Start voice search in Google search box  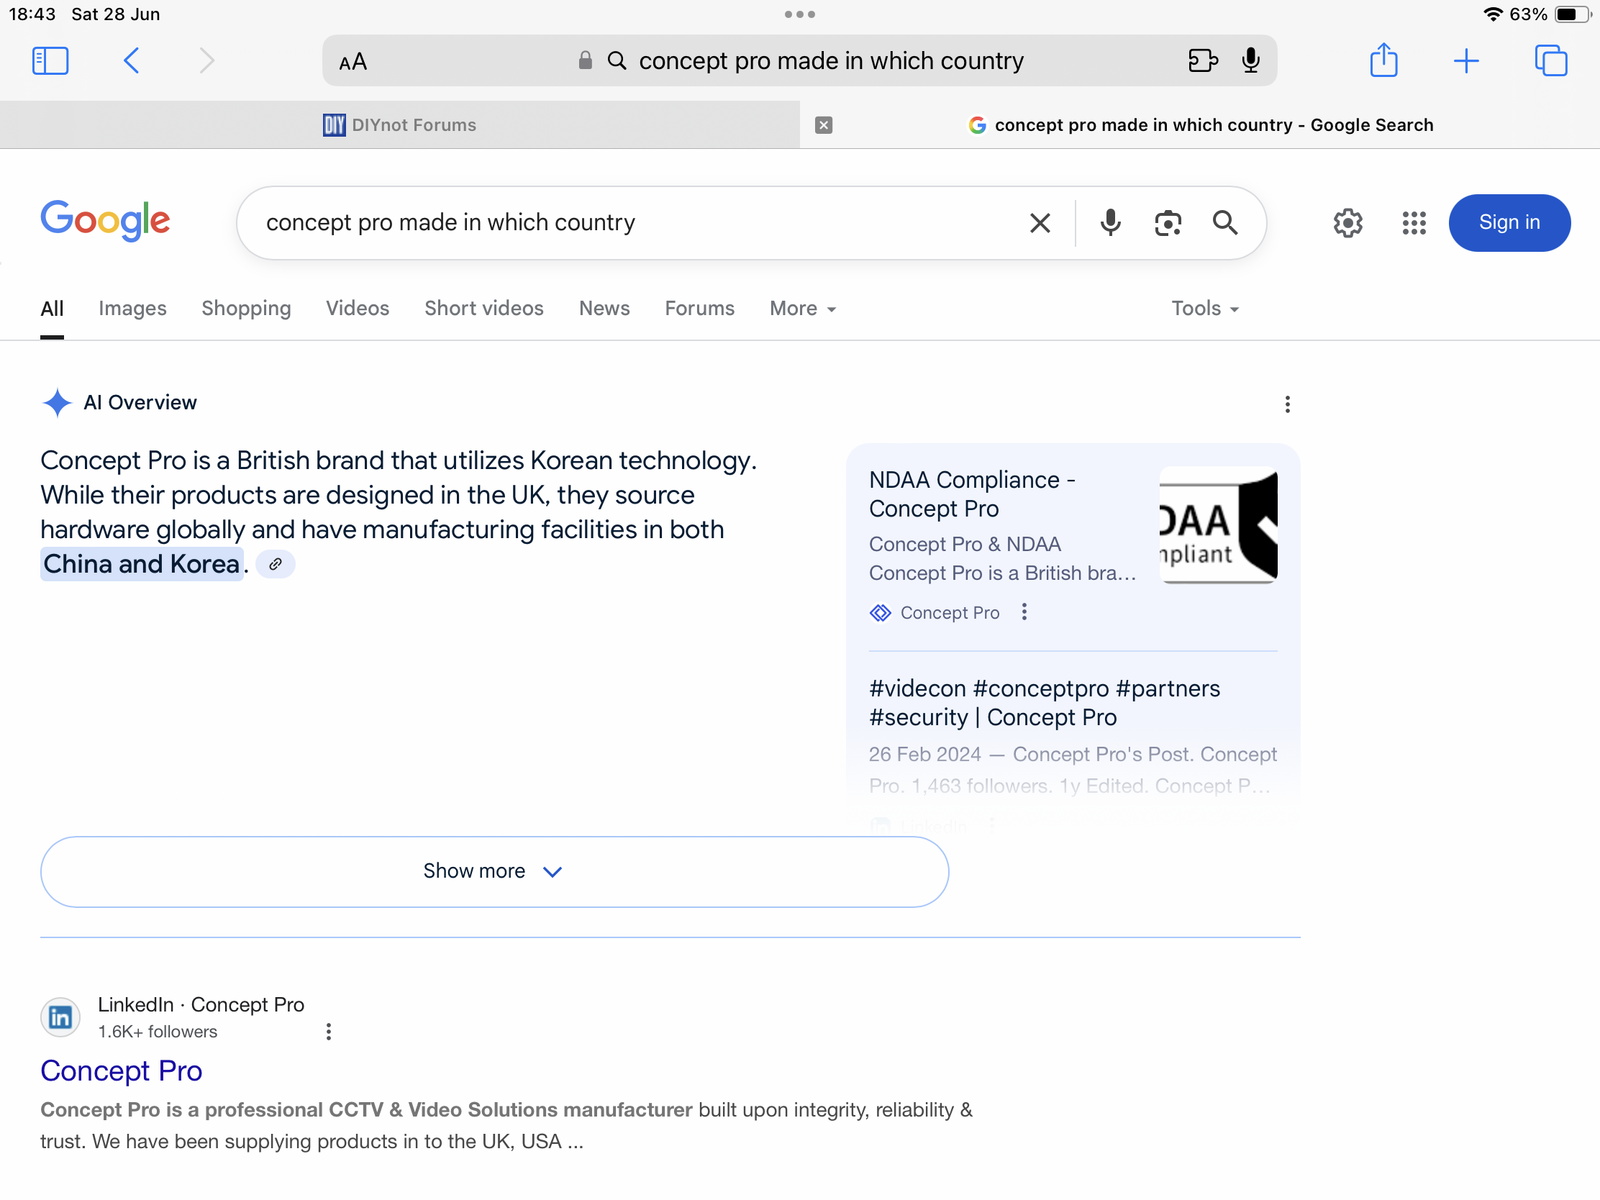point(1110,223)
